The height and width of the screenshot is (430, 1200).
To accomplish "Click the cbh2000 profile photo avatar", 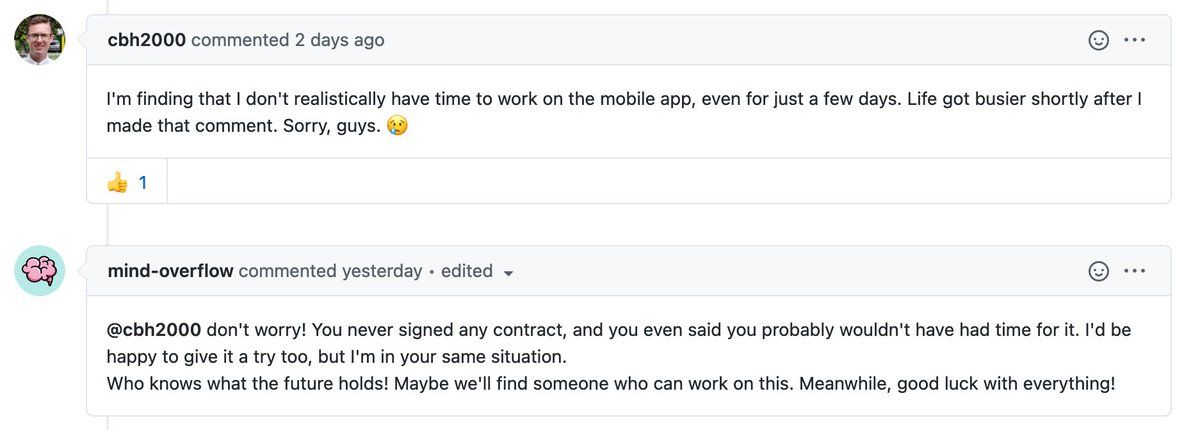I will pyautogui.click(x=40, y=40).
